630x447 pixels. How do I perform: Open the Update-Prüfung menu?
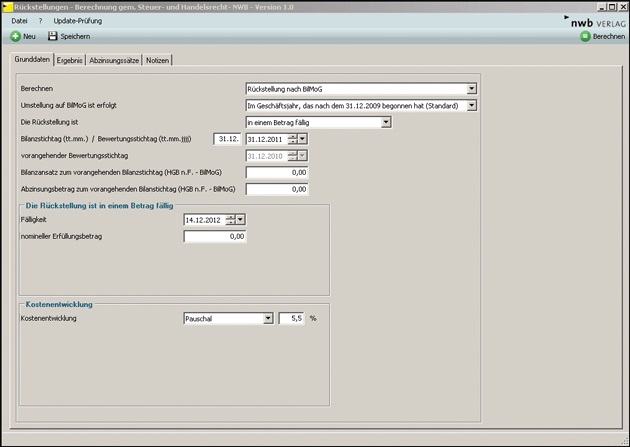tap(76, 20)
